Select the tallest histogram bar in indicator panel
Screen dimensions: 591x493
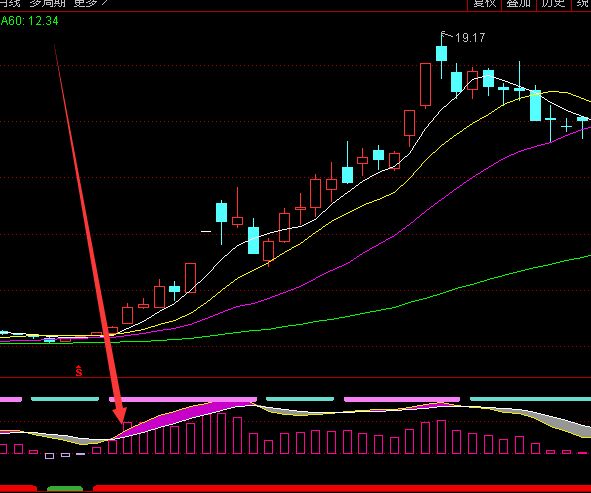(221, 433)
